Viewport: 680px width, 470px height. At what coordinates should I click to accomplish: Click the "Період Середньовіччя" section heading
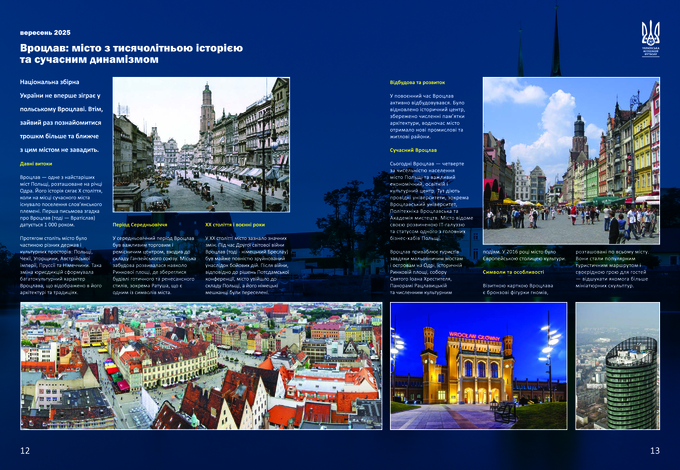click(140, 226)
